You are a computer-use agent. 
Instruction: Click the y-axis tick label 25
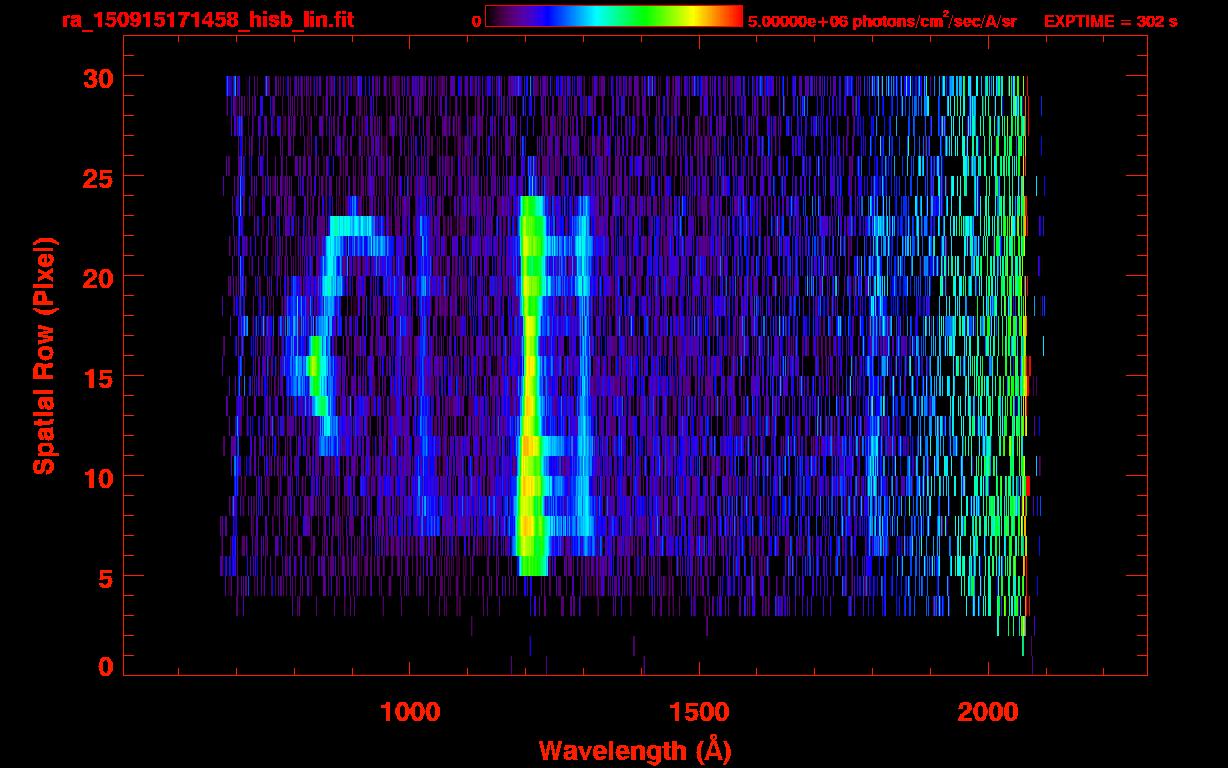pyautogui.click(x=97, y=177)
